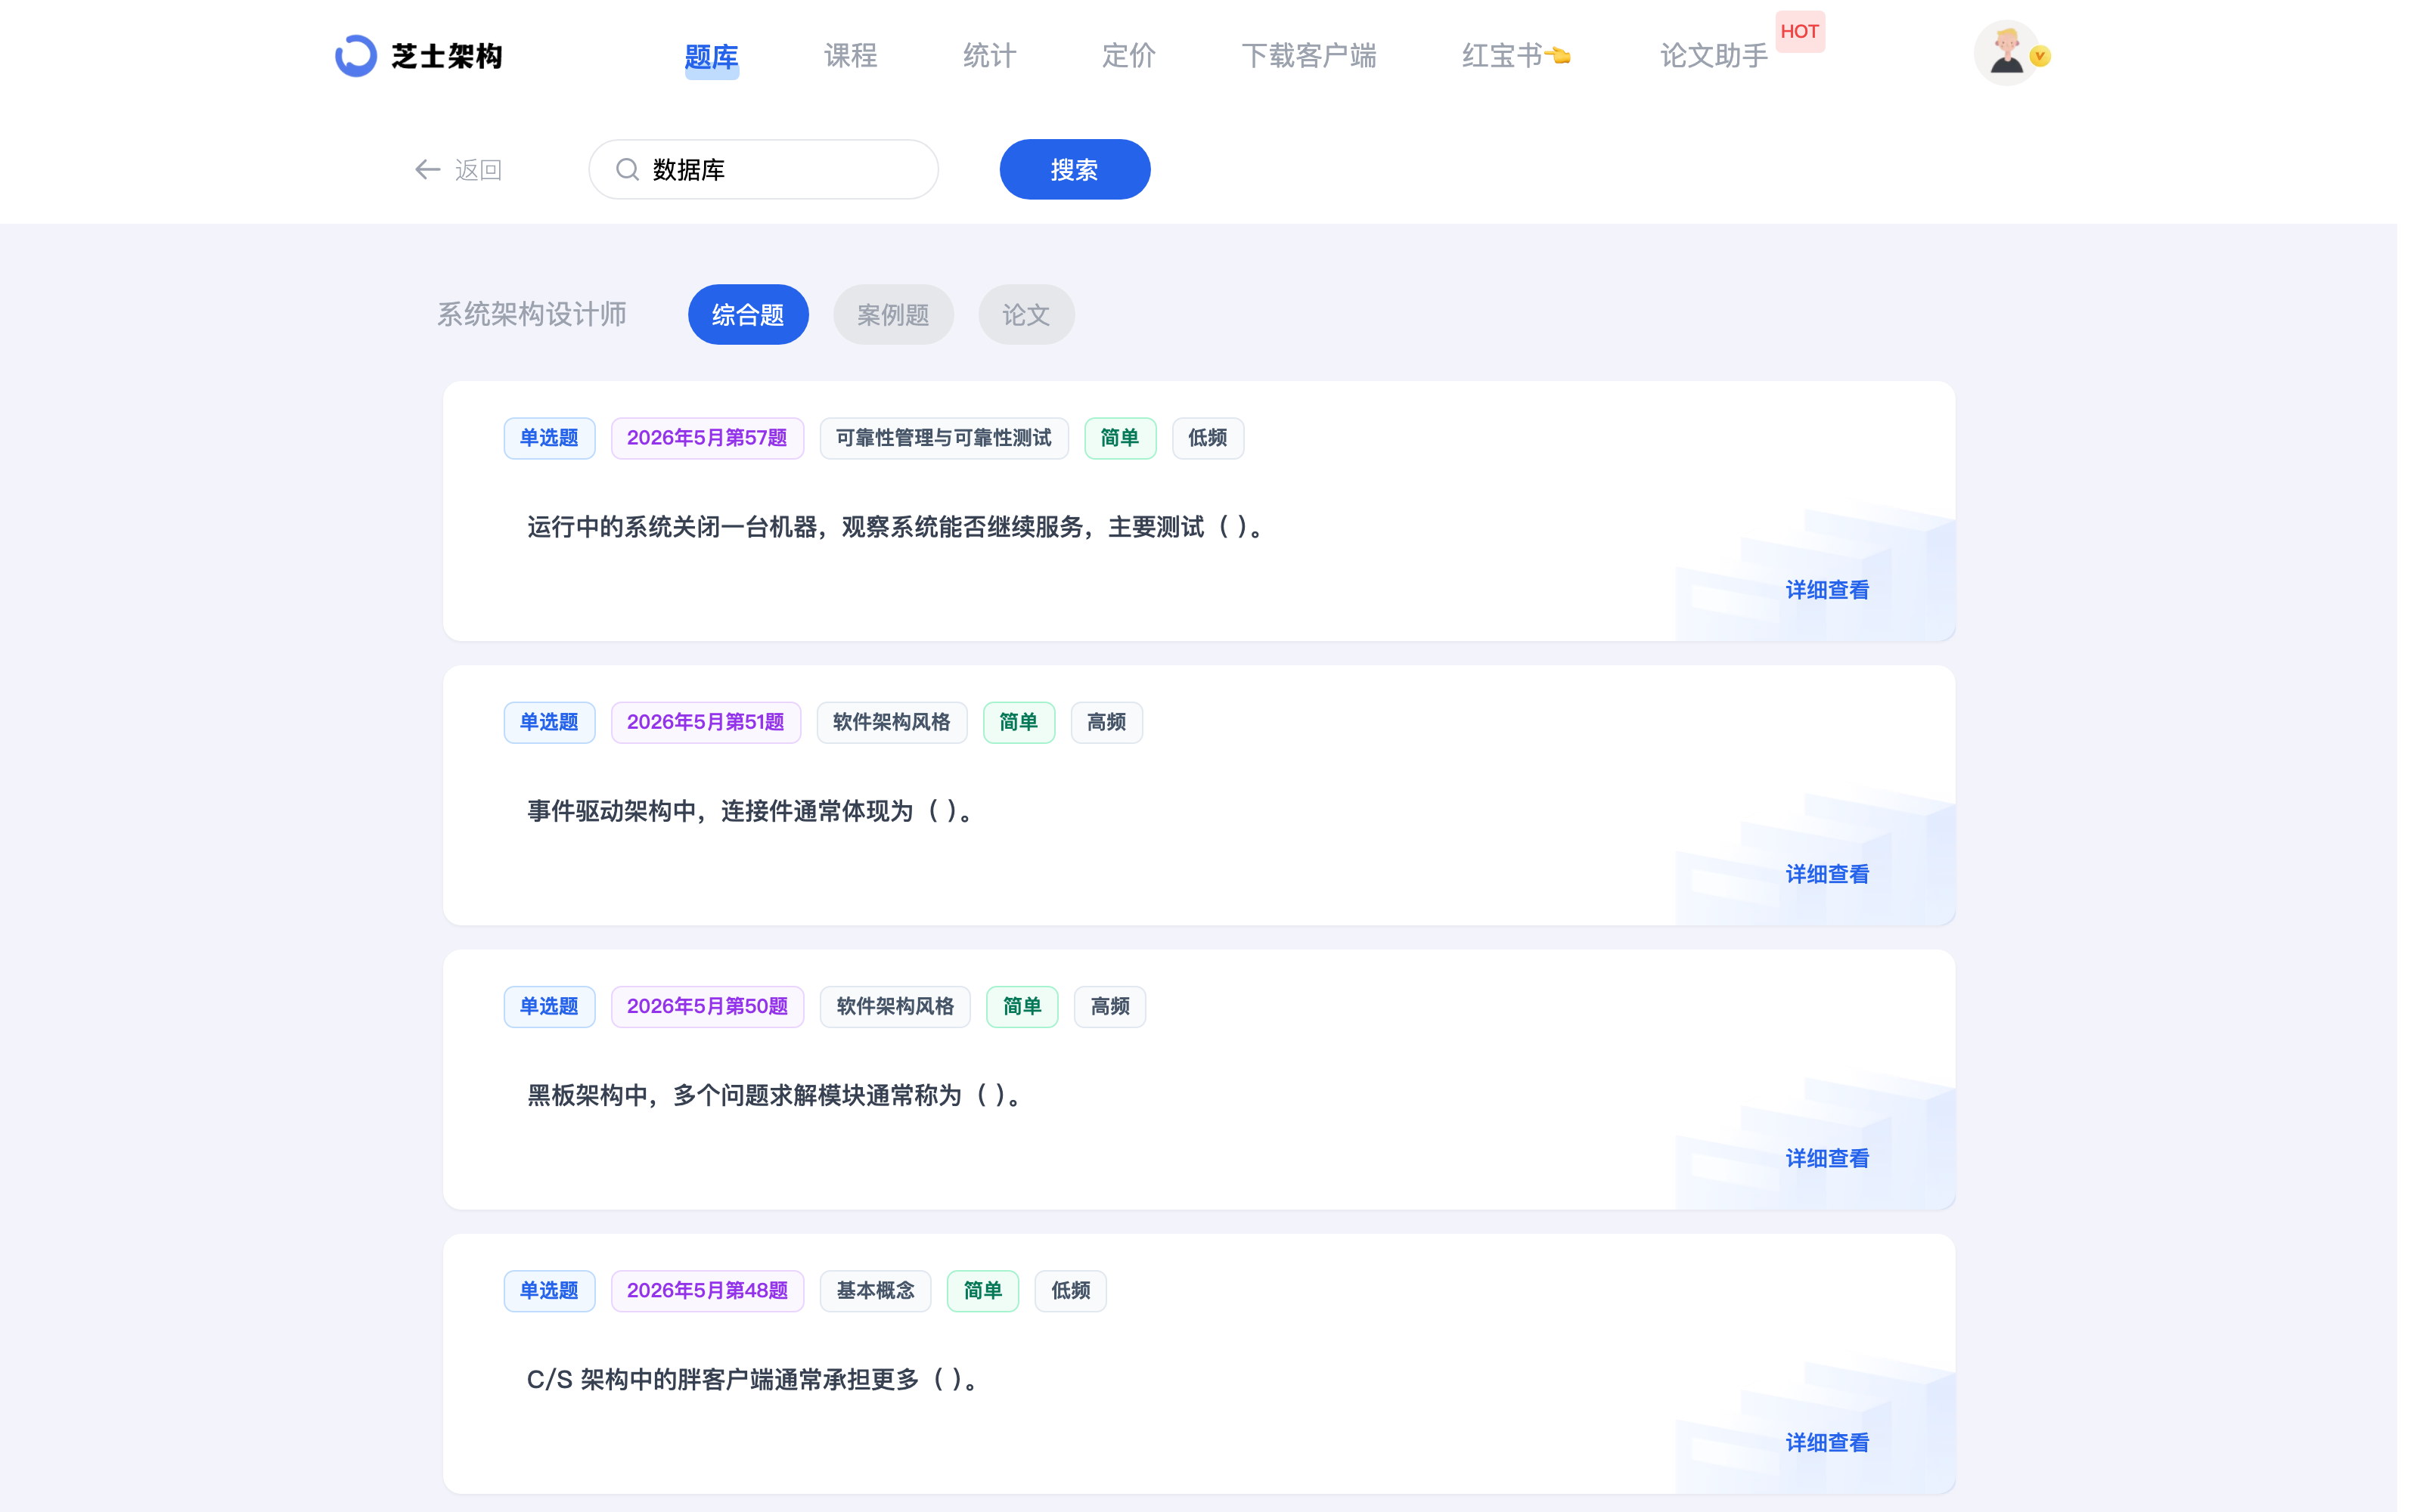Click 简单 tag on 第50题 card
2420x1512 pixels.
coord(1022,1006)
